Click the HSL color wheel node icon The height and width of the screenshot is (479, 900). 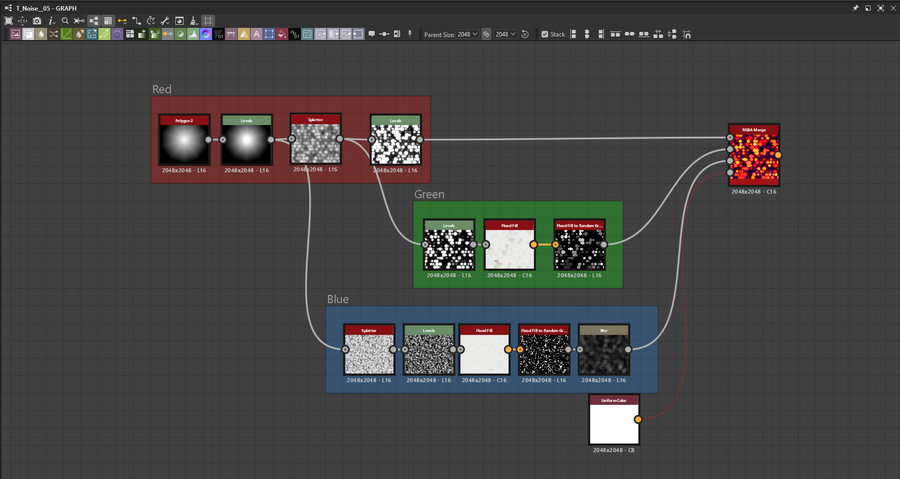coord(205,34)
